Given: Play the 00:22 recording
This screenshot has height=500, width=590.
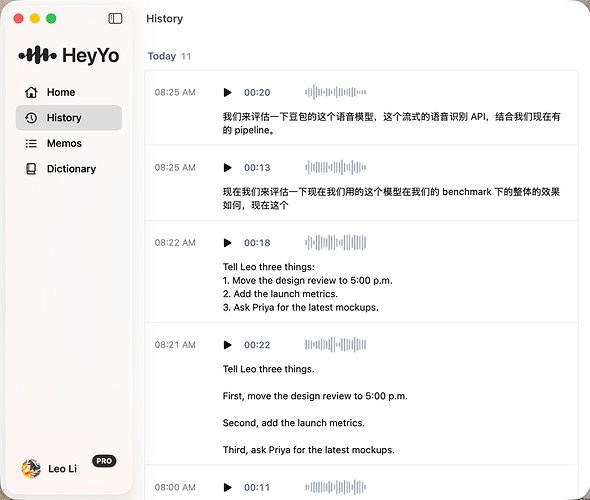Looking at the screenshot, I should [x=227, y=345].
